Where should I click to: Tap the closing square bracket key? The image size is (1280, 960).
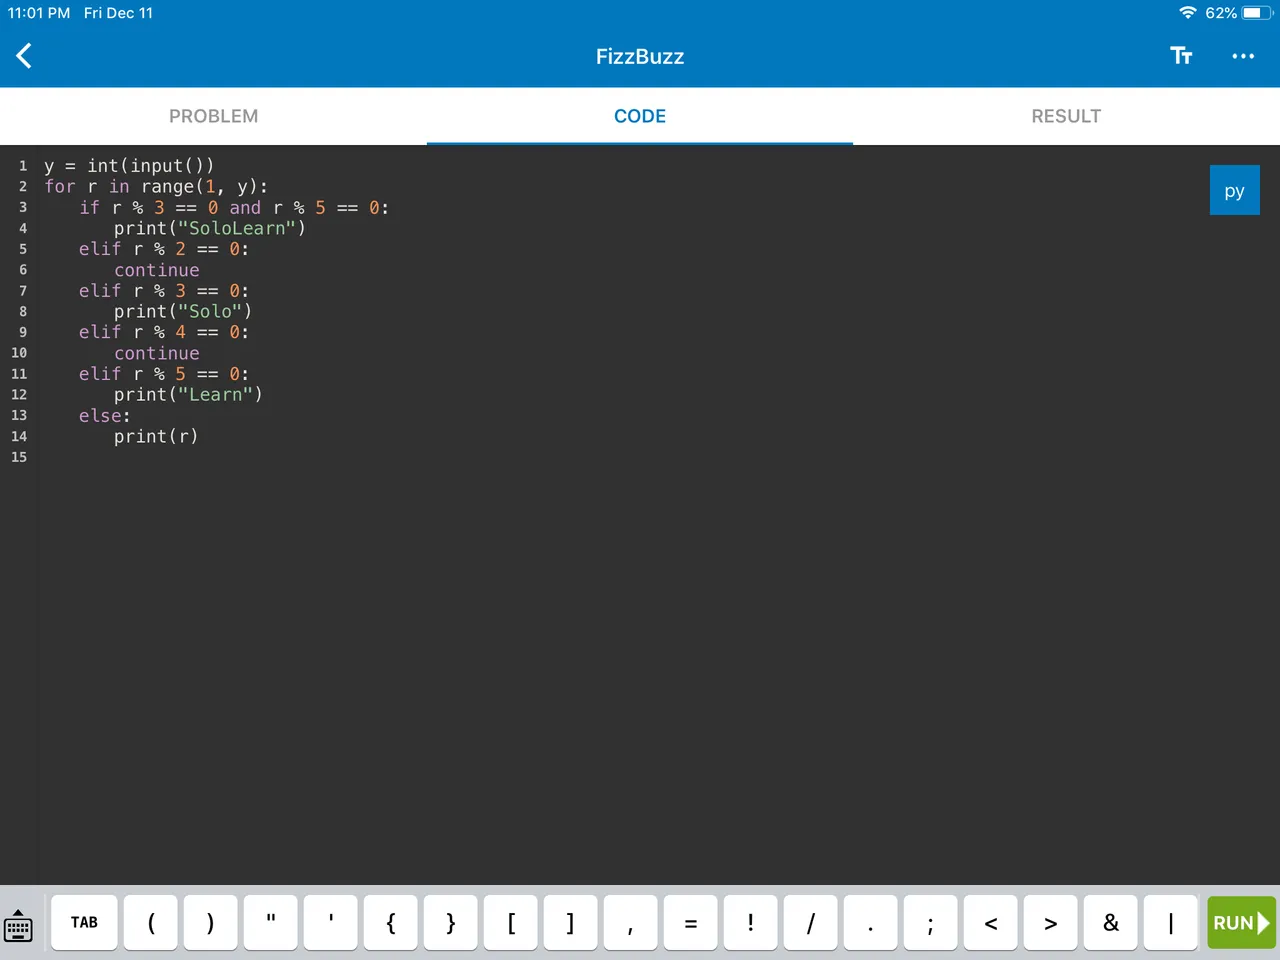click(570, 922)
